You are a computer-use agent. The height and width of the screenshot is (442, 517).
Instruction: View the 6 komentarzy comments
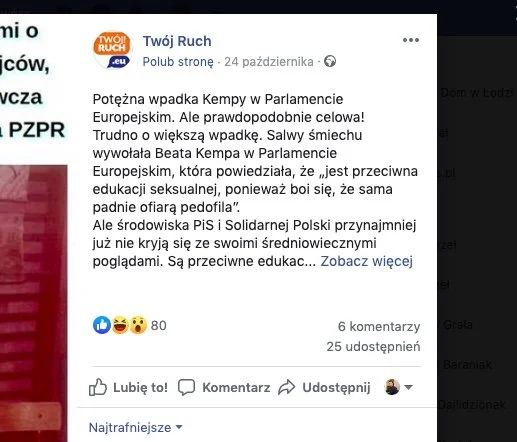tap(379, 327)
